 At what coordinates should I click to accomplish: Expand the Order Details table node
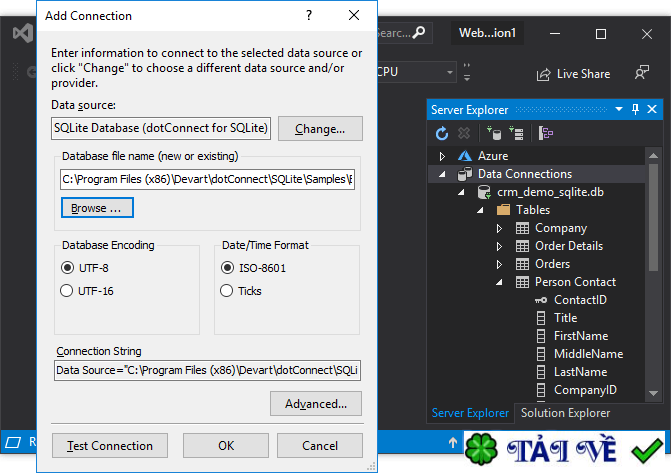[499, 247]
